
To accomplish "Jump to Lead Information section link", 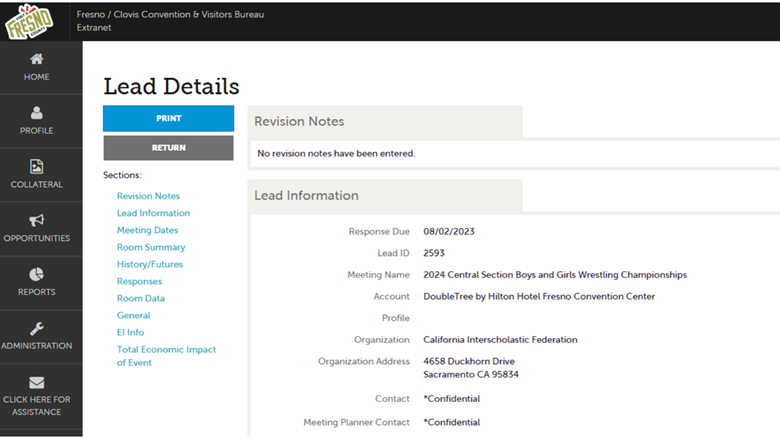I will pyautogui.click(x=153, y=213).
